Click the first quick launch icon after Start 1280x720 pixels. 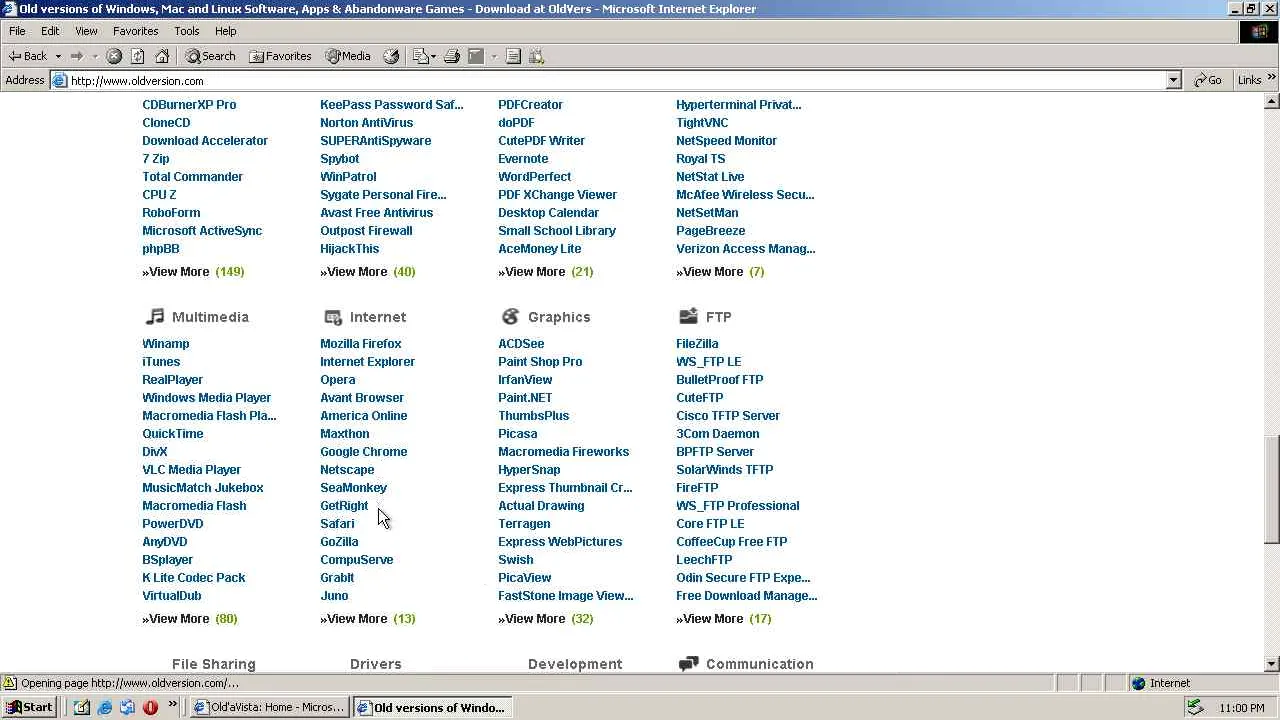click(x=81, y=707)
